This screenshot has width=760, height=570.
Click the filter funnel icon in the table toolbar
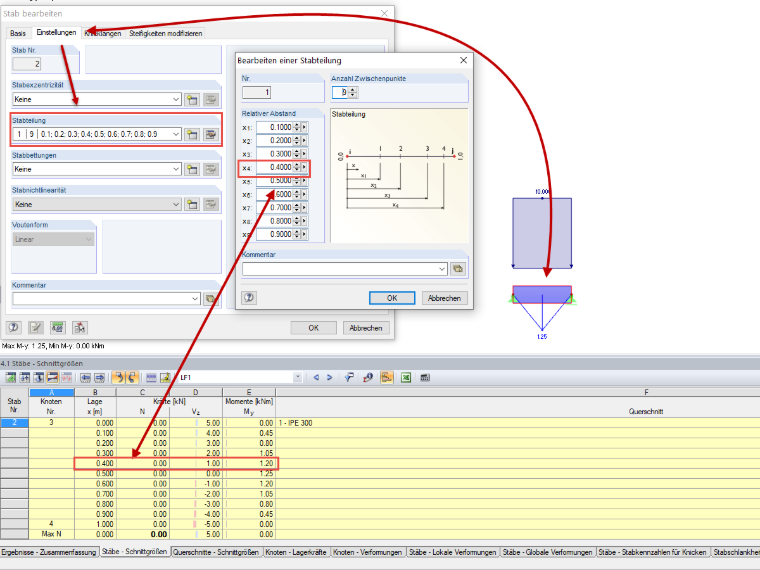(349, 378)
